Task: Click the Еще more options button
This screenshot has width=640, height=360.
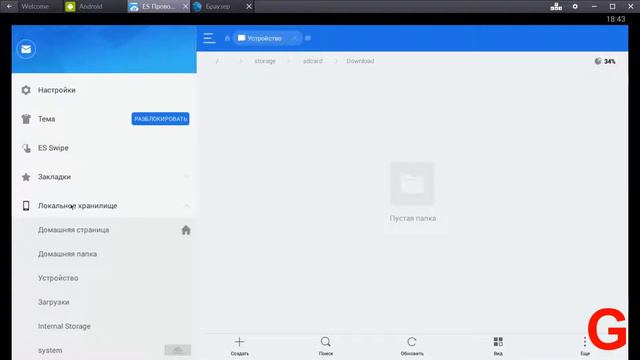Action: 585,346
